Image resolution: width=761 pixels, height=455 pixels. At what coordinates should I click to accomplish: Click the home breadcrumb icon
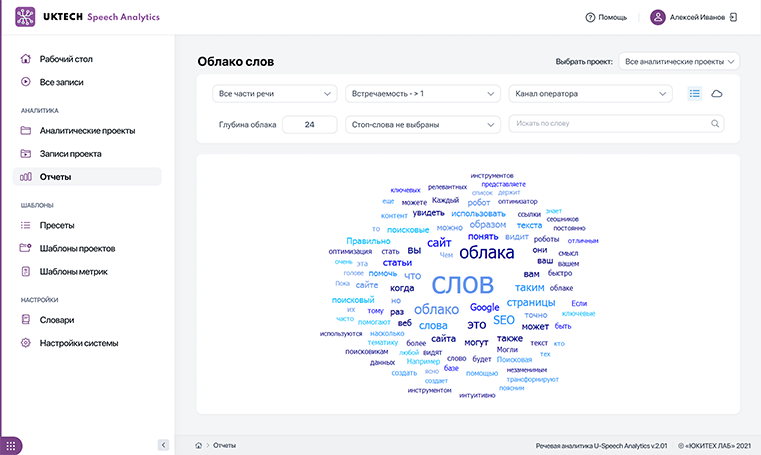pyautogui.click(x=199, y=444)
